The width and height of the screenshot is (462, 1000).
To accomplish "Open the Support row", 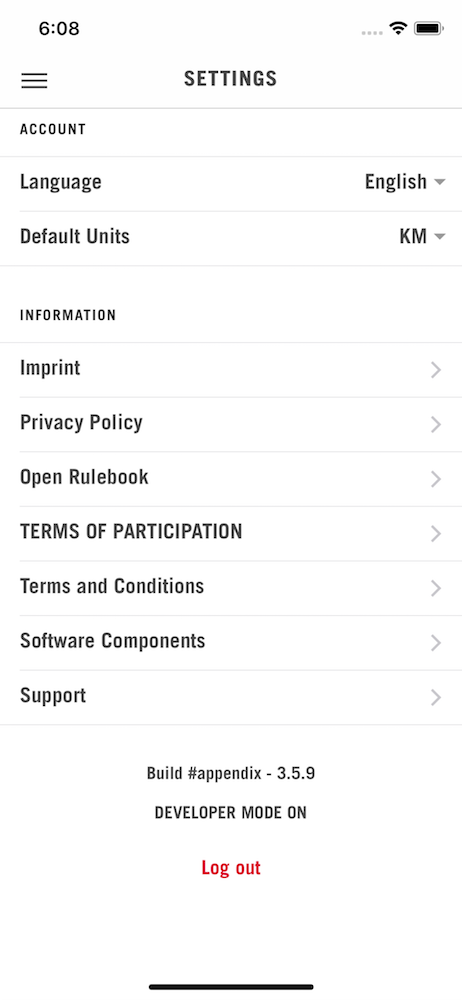I will [231, 697].
